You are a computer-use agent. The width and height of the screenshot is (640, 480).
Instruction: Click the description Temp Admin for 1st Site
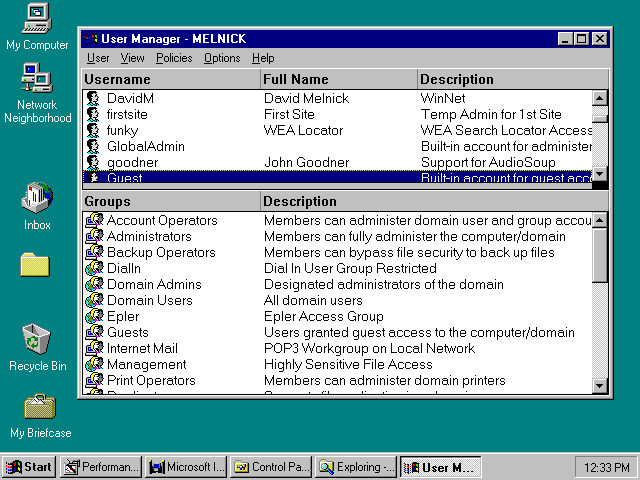491,114
